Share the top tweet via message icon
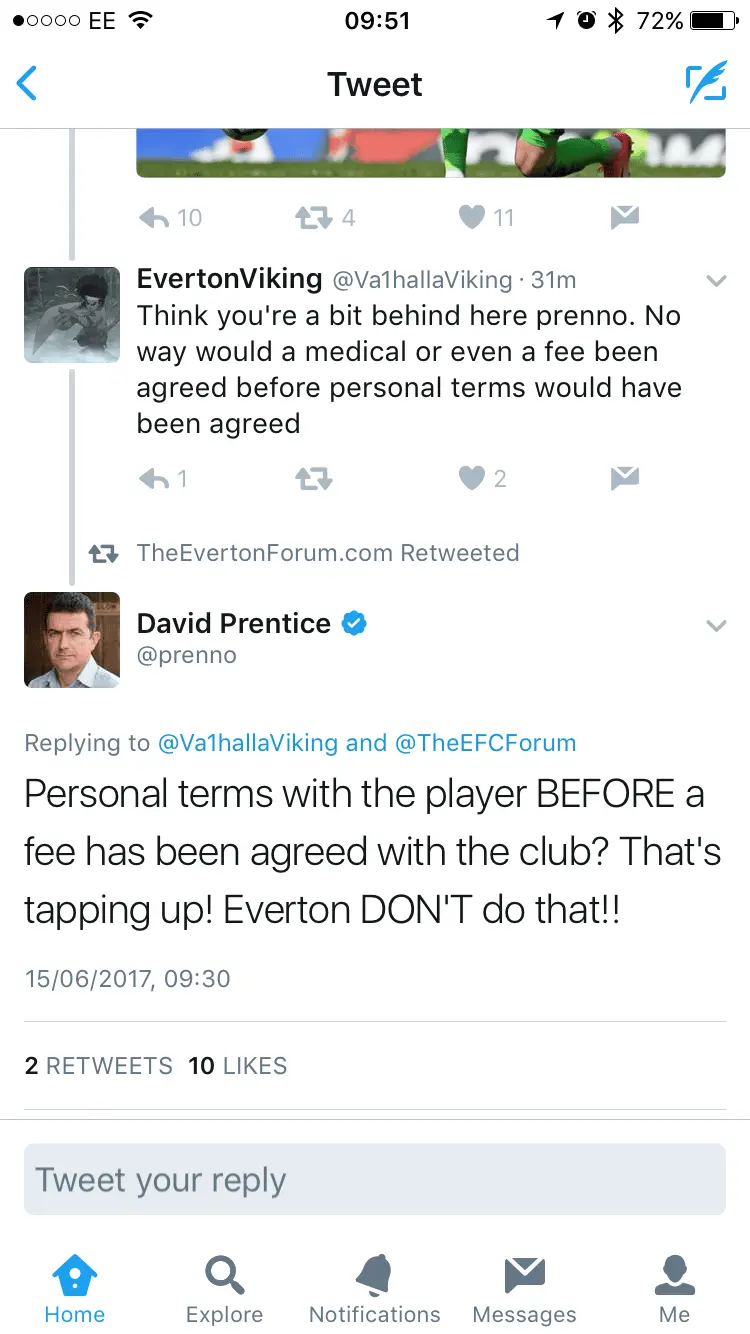This screenshot has height=1334, width=750. [625, 217]
